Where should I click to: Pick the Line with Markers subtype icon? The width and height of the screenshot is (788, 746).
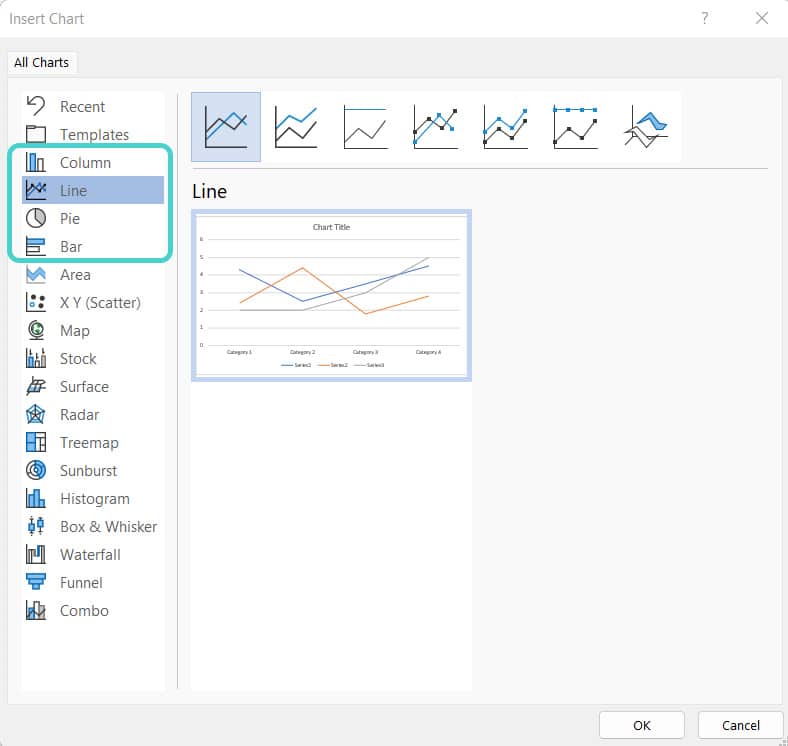coord(435,127)
